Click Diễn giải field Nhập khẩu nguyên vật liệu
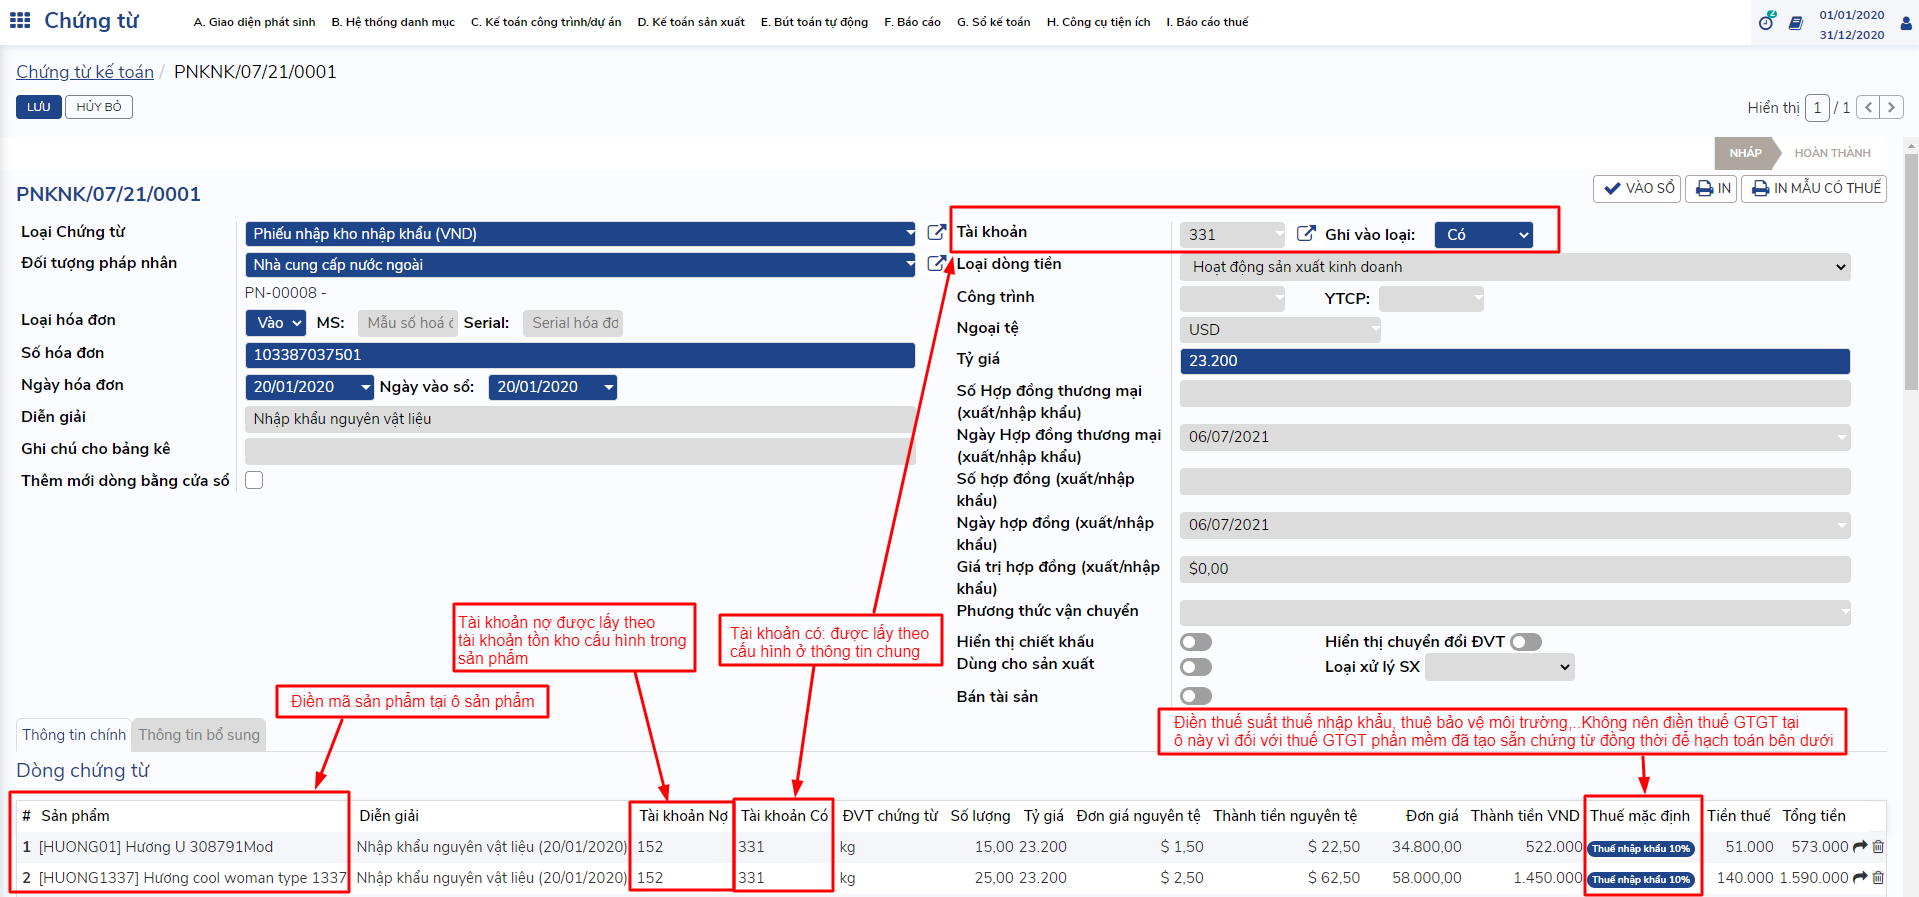This screenshot has height=897, width=1919. point(580,419)
